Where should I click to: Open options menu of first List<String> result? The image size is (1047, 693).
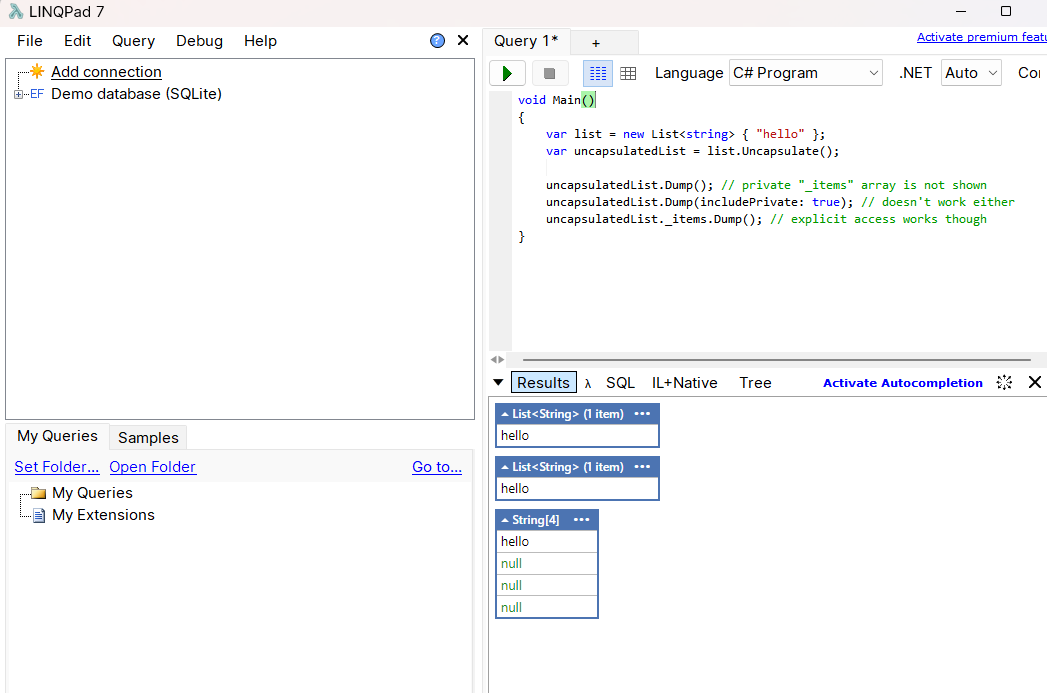(x=642, y=414)
